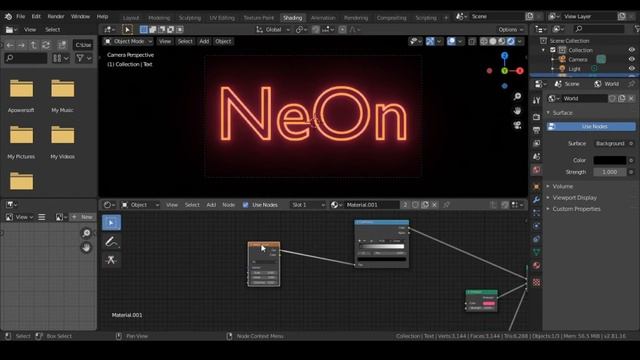640x360 pixels.
Task: Open the File menu
Action: click(x=20, y=17)
